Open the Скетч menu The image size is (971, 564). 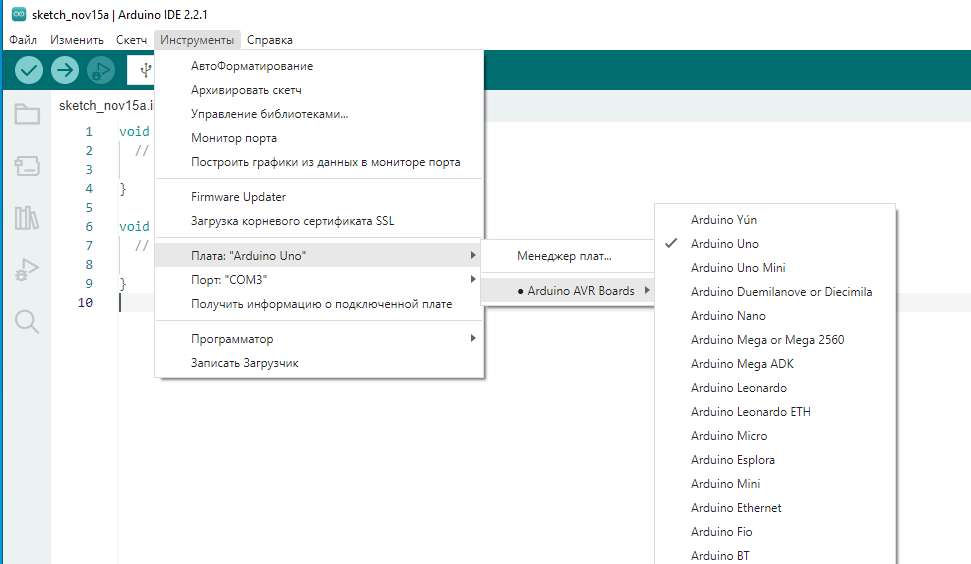[x=131, y=40]
